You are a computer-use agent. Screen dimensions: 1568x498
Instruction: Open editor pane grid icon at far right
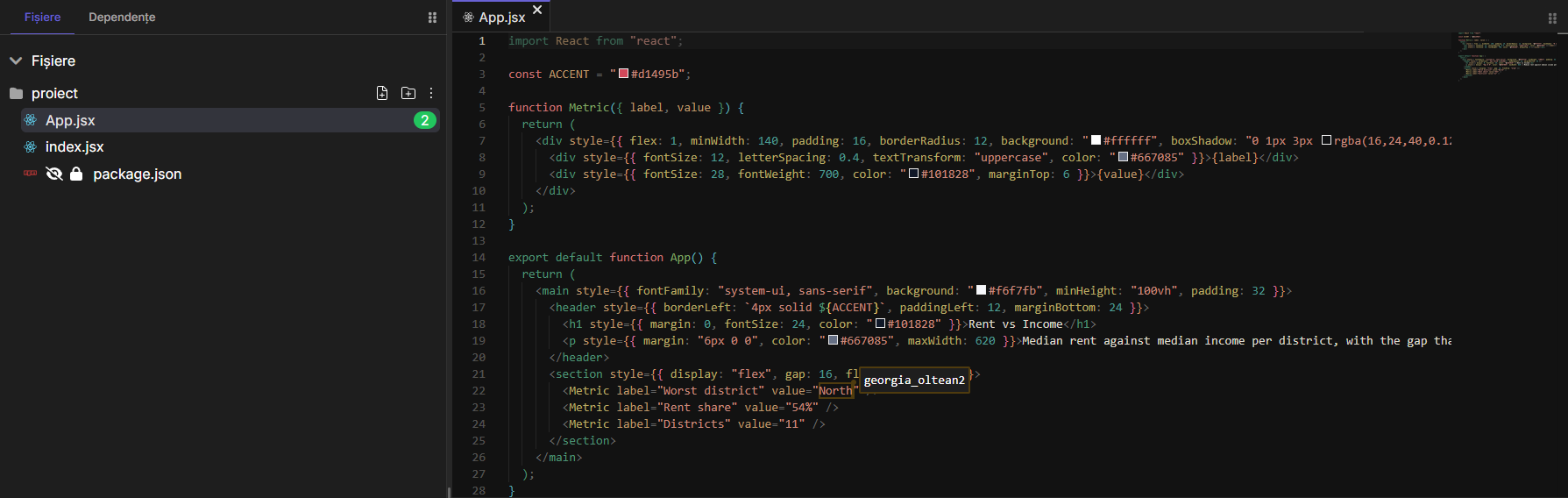tap(1553, 17)
